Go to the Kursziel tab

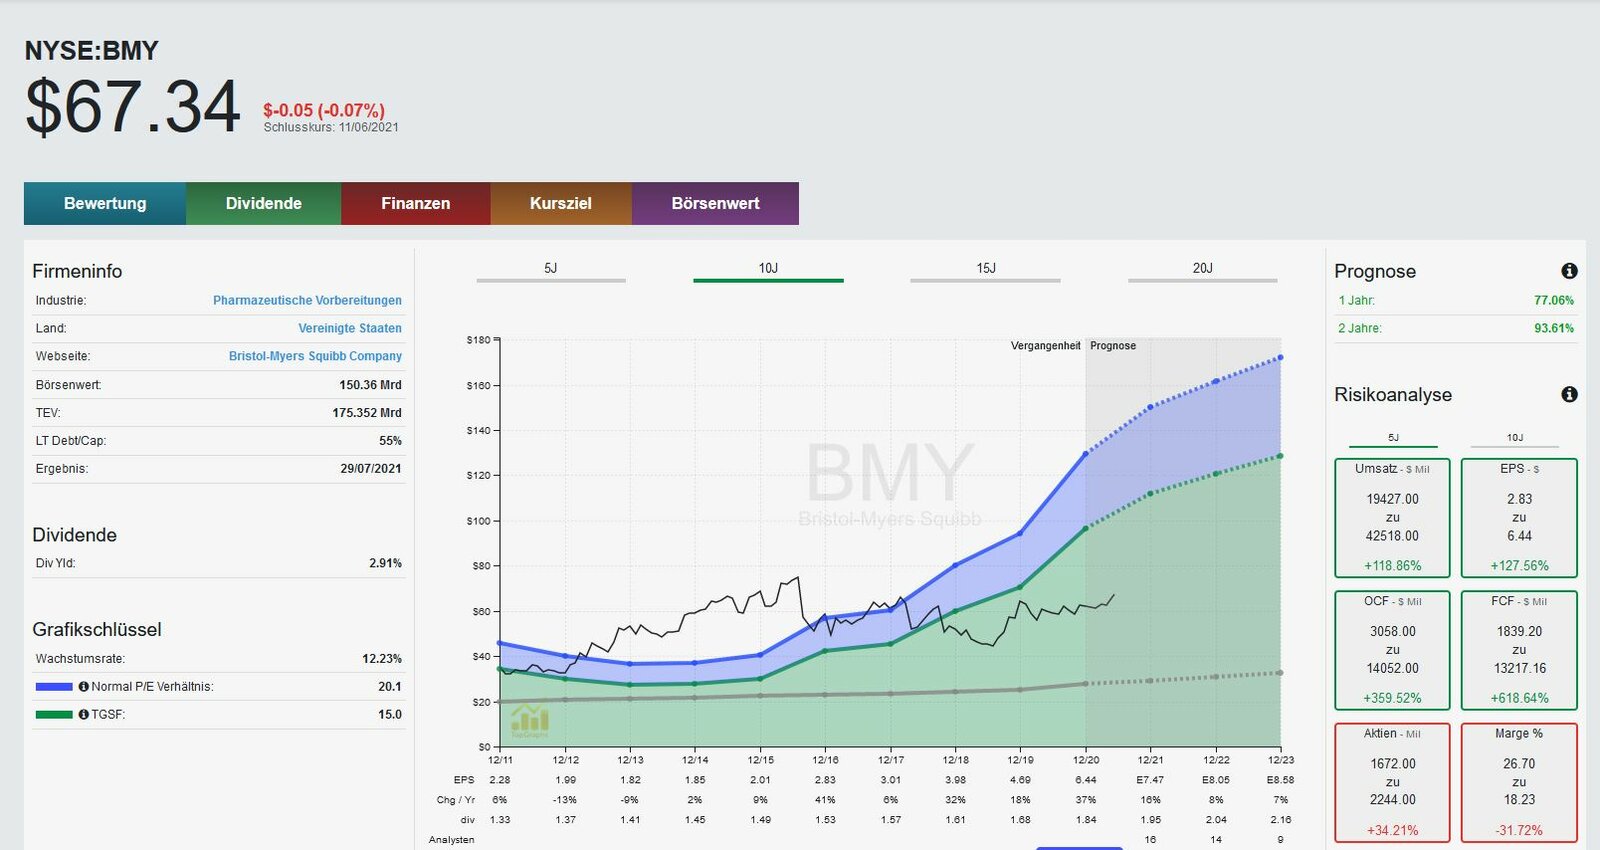pyautogui.click(x=561, y=203)
